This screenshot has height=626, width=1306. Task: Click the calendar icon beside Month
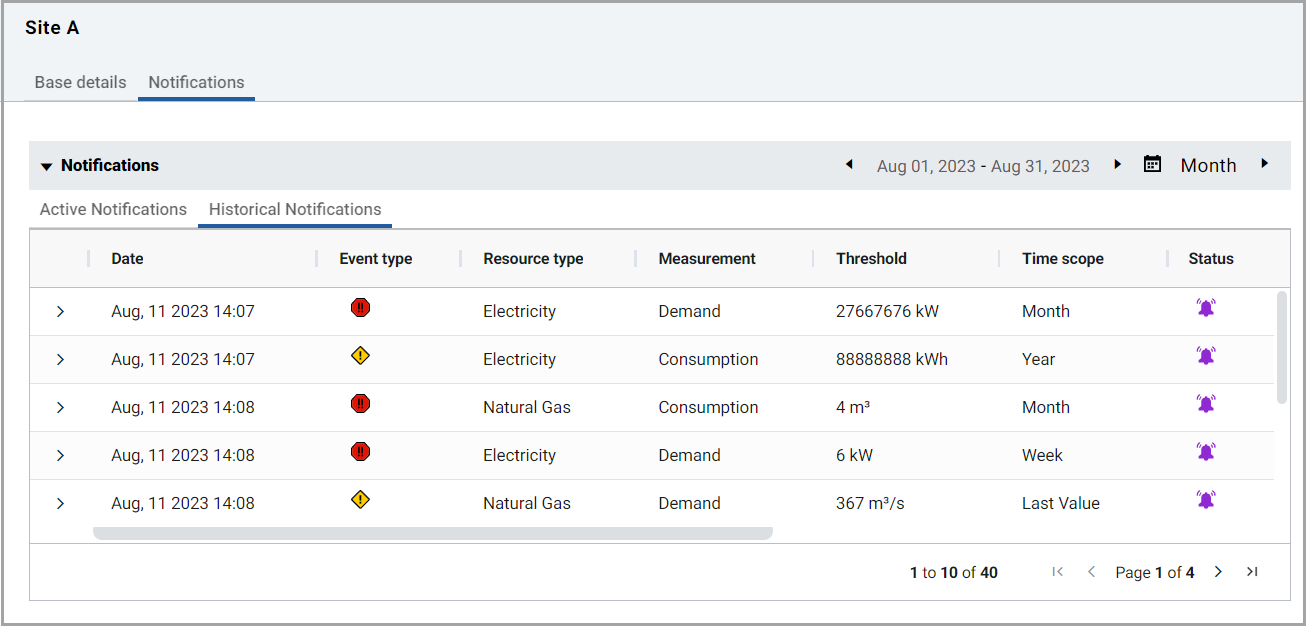point(1152,164)
